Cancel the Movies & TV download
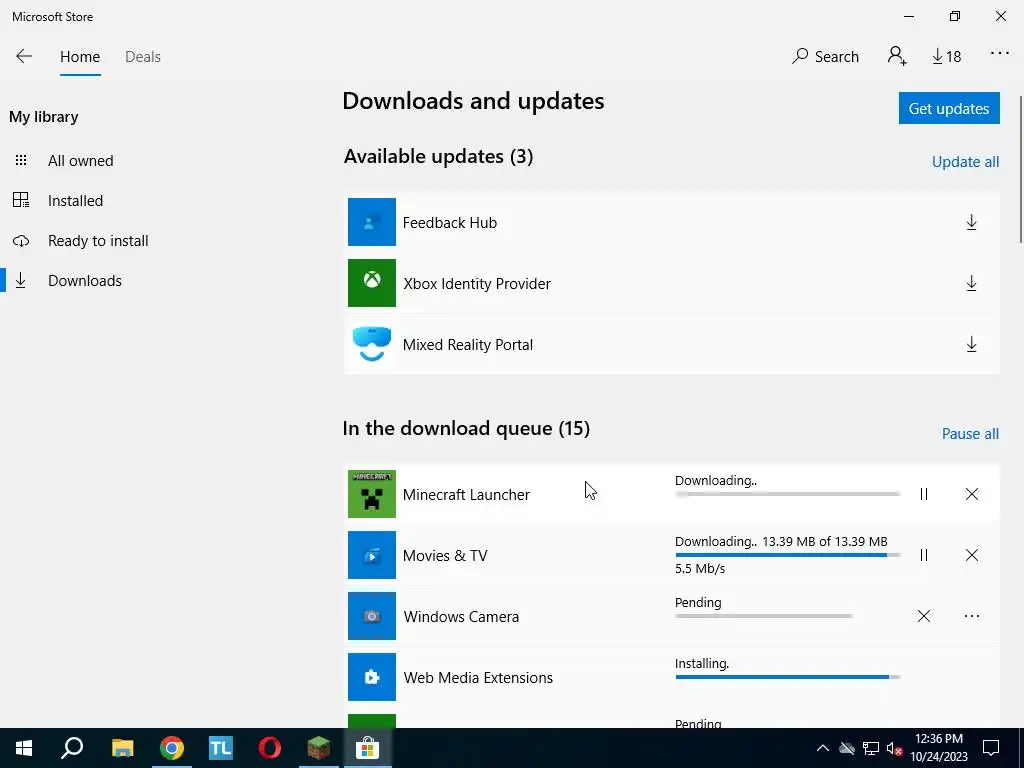1024x768 pixels. point(972,555)
